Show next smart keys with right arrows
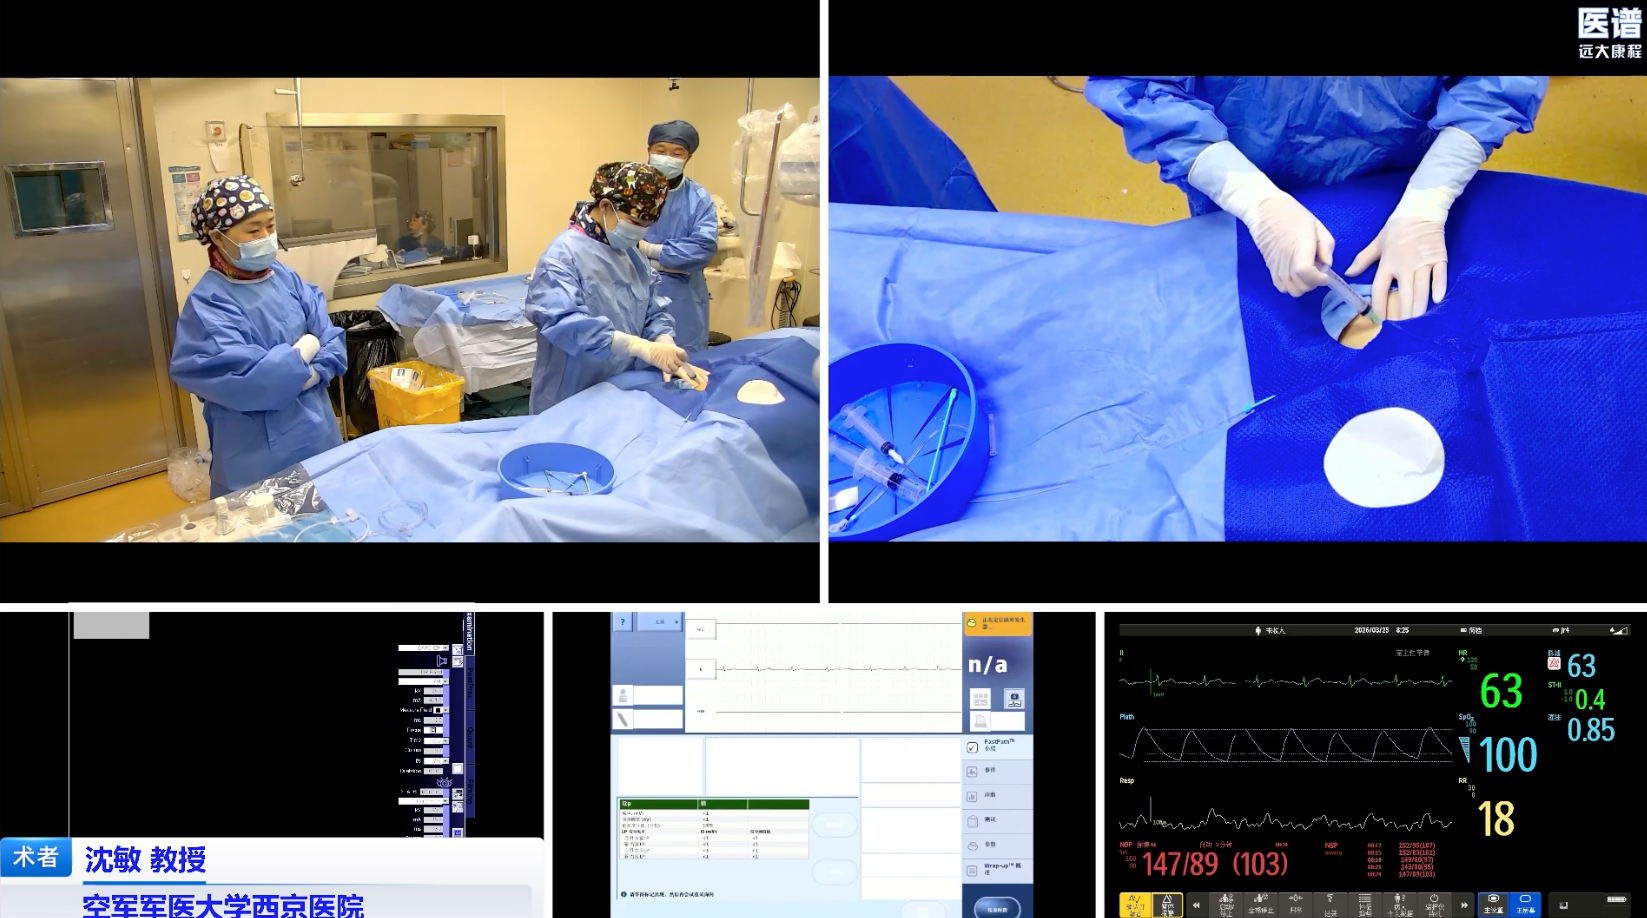The height and width of the screenshot is (918, 1647). pyautogui.click(x=1464, y=905)
